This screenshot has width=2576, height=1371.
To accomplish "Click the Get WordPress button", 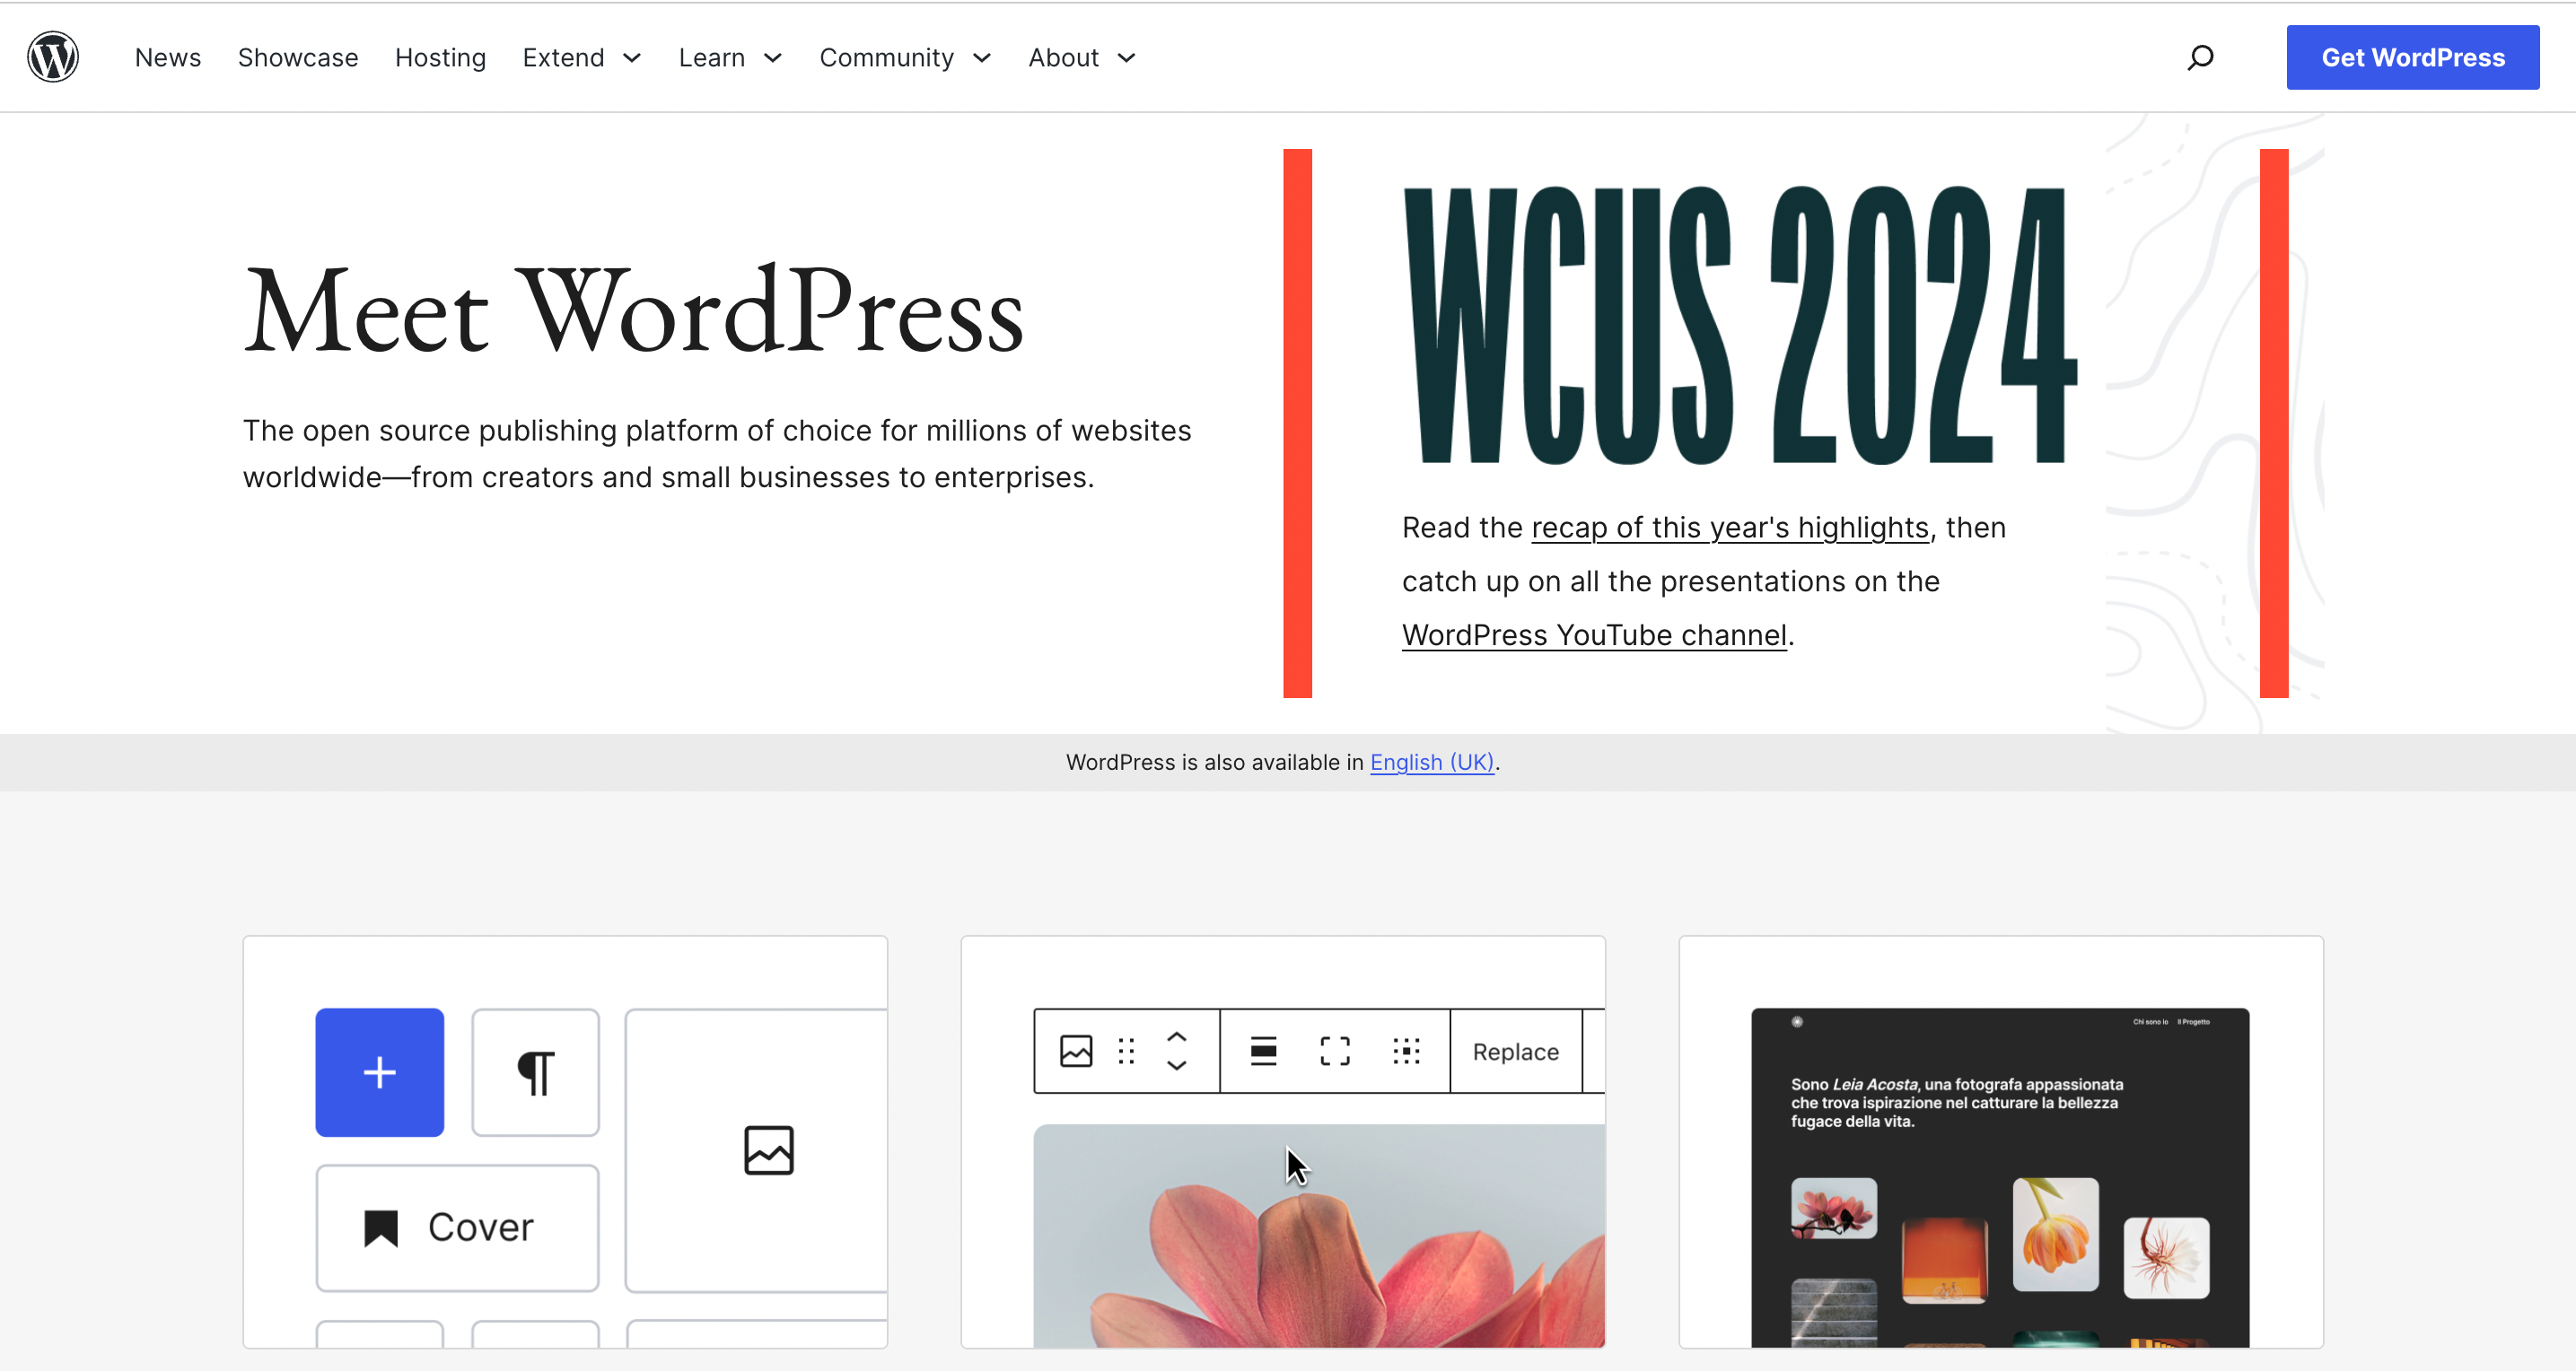I will pyautogui.click(x=2413, y=57).
